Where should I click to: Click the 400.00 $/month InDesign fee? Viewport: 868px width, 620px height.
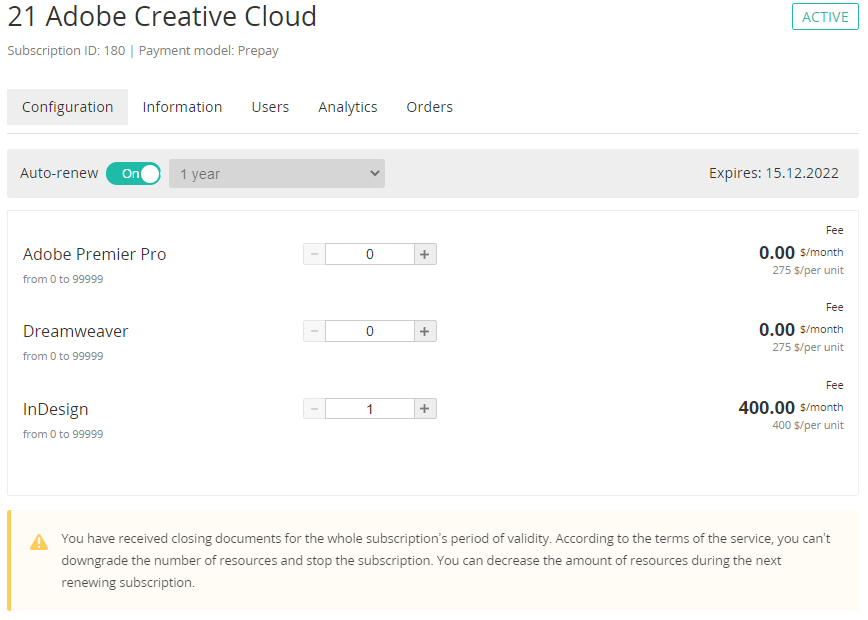point(791,408)
